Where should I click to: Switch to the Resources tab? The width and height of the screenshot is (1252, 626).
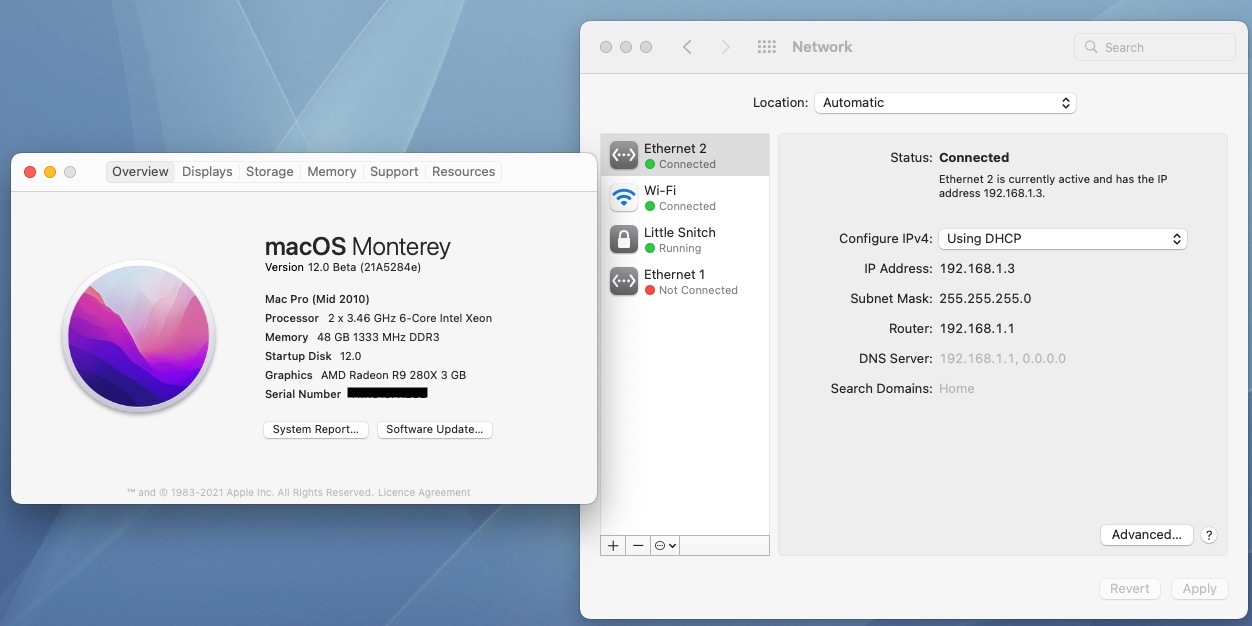[x=464, y=172]
